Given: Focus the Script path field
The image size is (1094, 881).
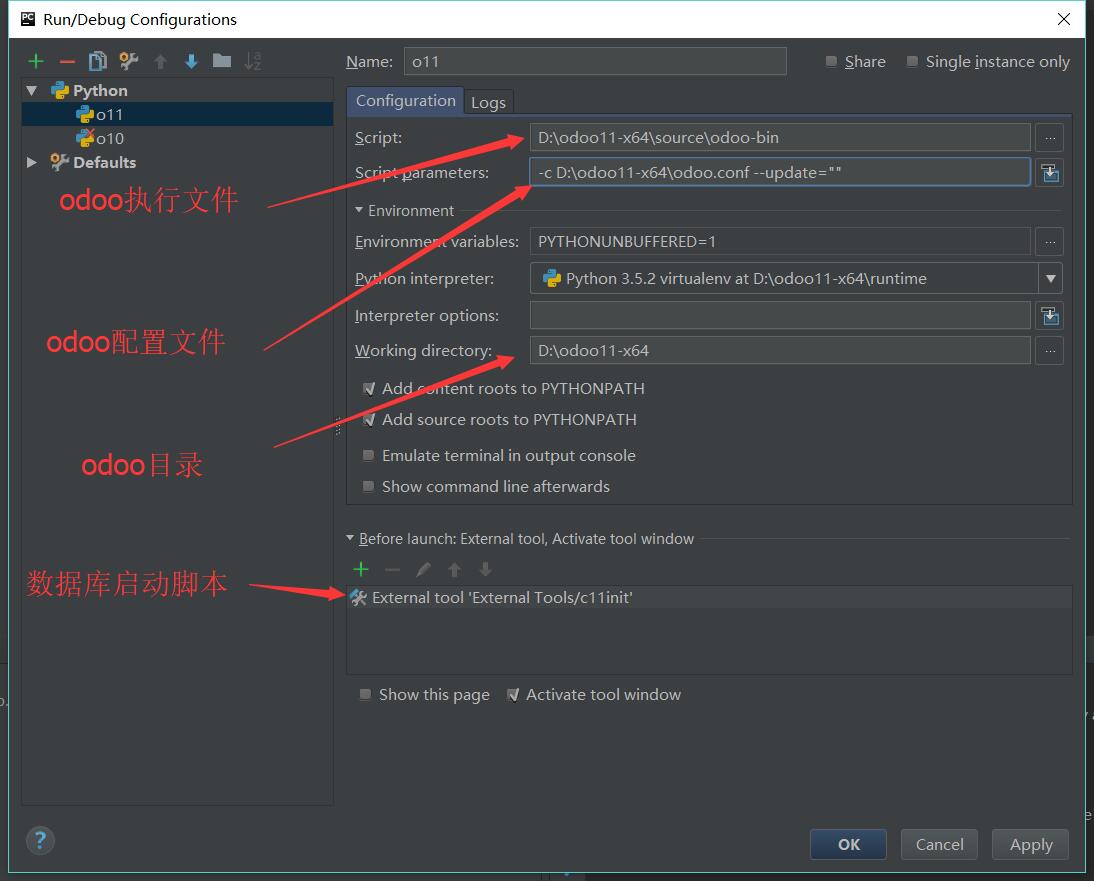Looking at the screenshot, I should (x=780, y=137).
